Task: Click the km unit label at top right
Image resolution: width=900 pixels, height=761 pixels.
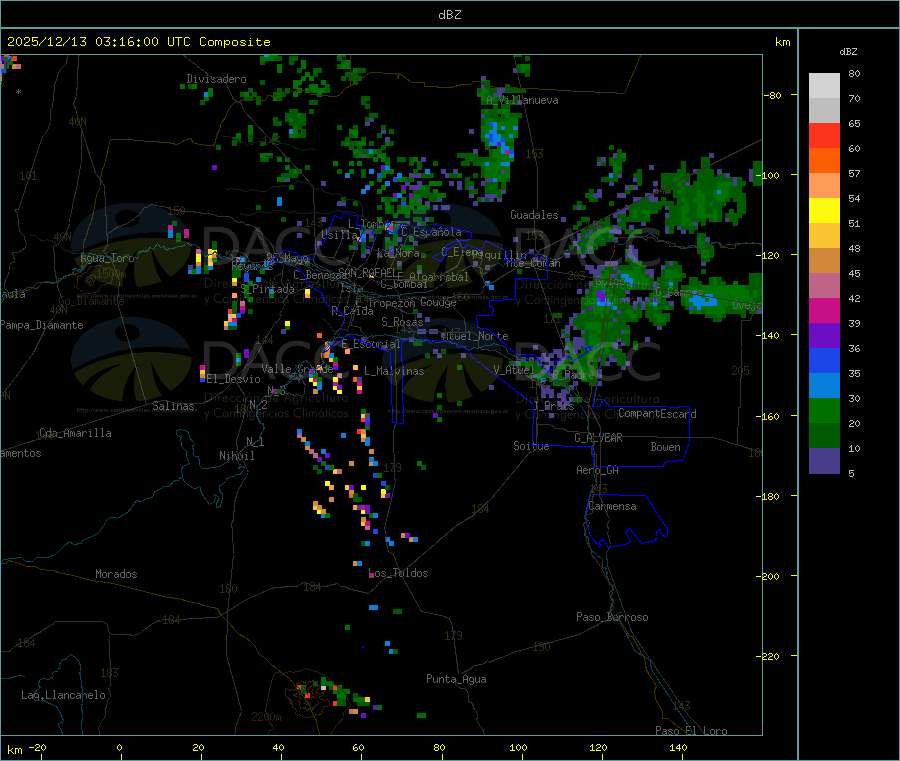Action: [782, 42]
